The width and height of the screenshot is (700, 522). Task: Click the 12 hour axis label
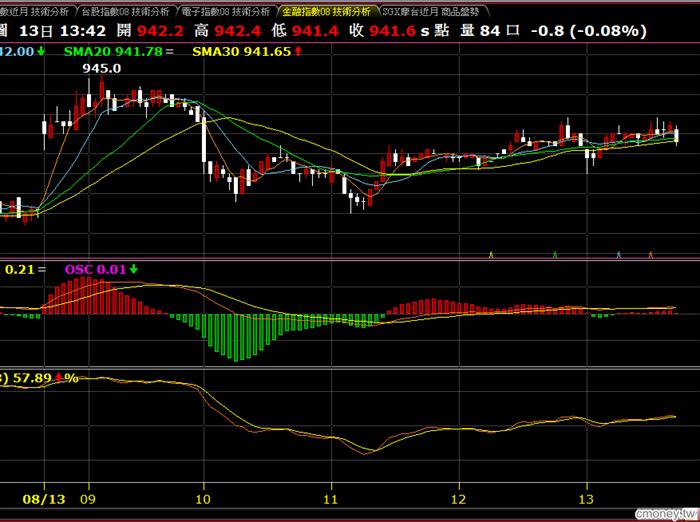pyautogui.click(x=458, y=499)
